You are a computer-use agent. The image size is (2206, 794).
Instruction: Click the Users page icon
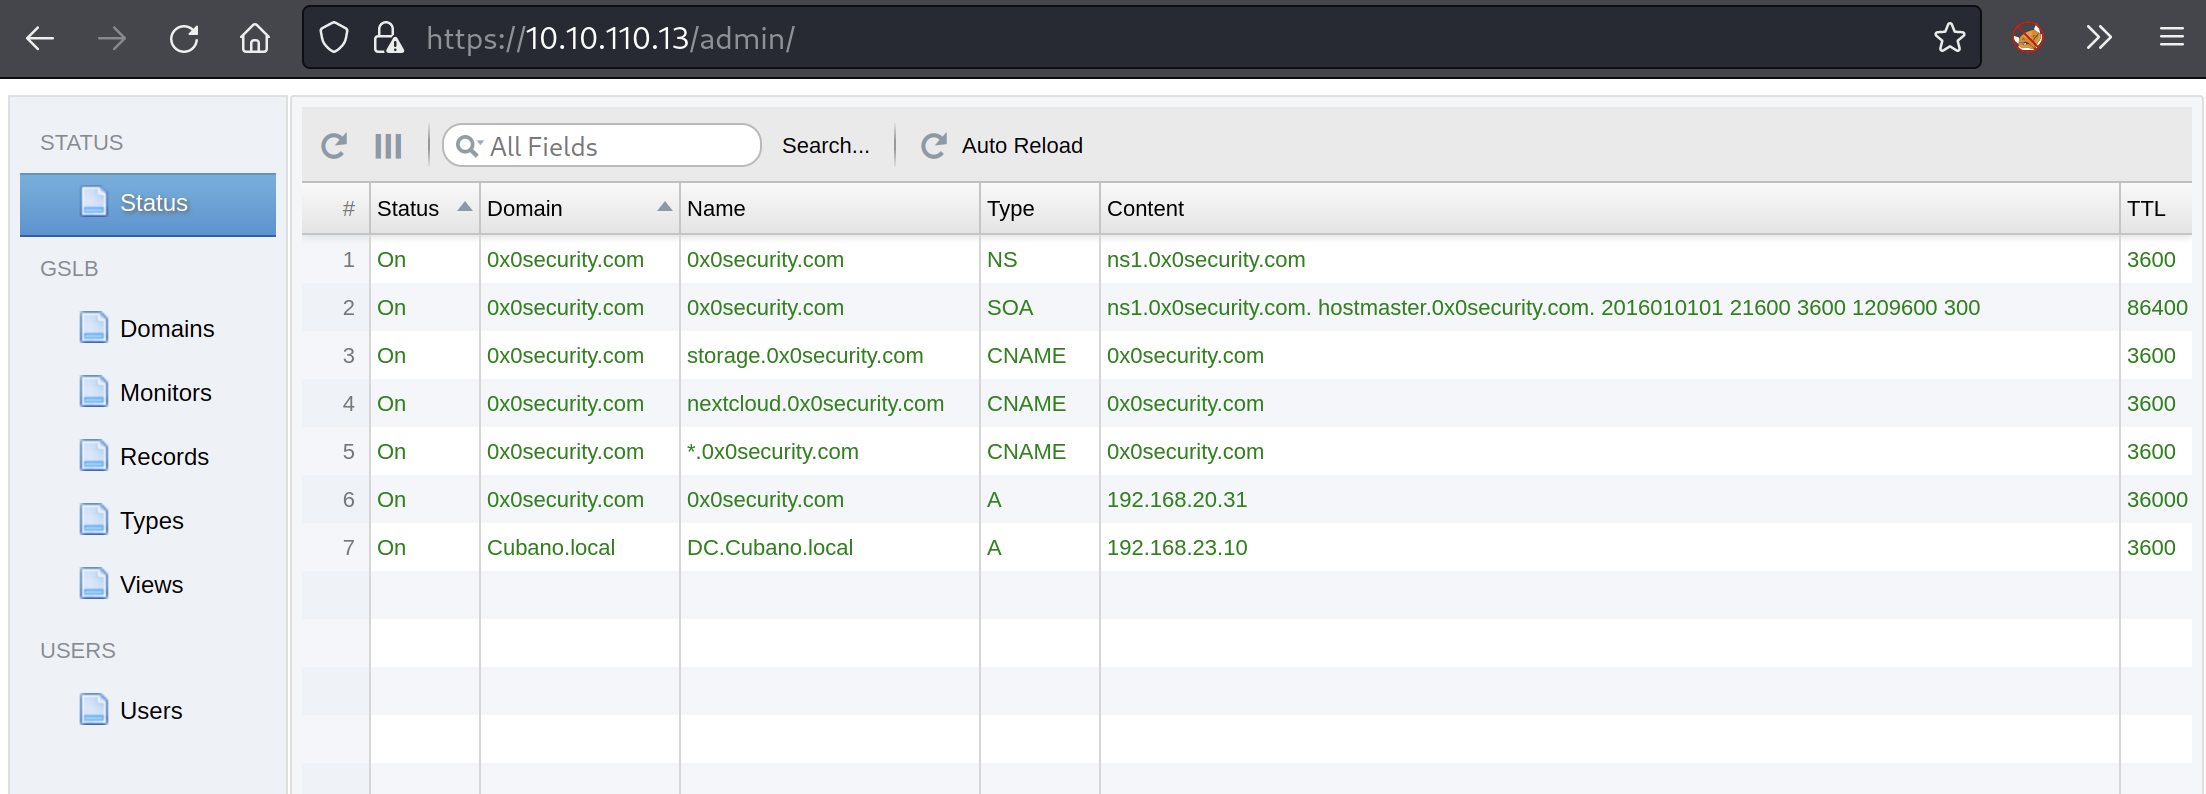coord(94,710)
